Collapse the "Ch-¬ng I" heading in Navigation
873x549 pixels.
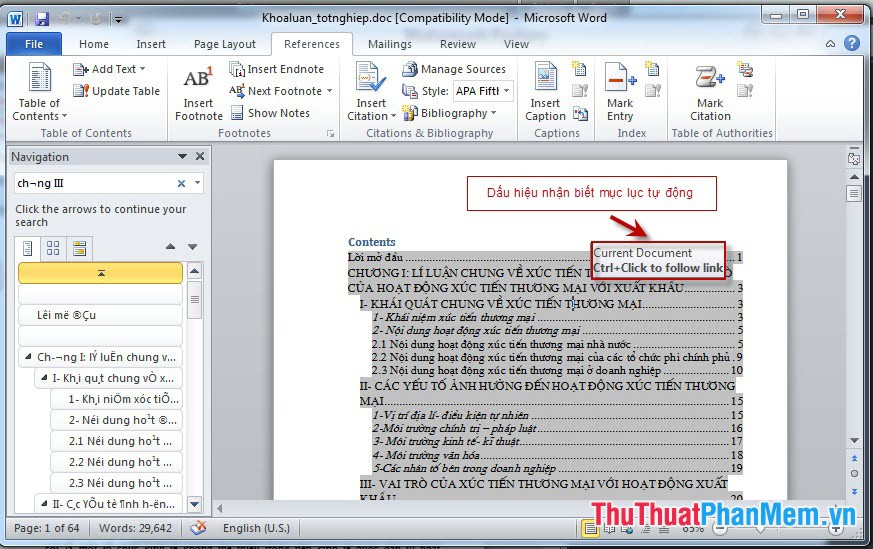28,356
